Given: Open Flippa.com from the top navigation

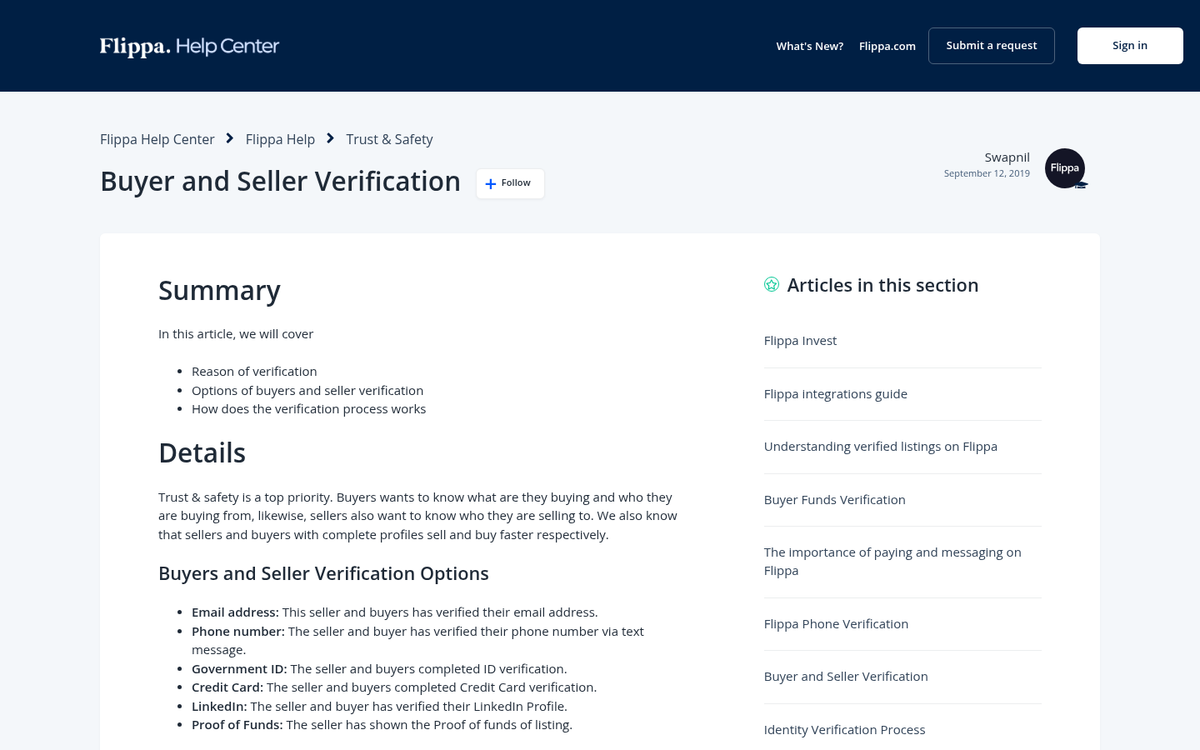Looking at the screenshot, I should (x=887, y=45).
